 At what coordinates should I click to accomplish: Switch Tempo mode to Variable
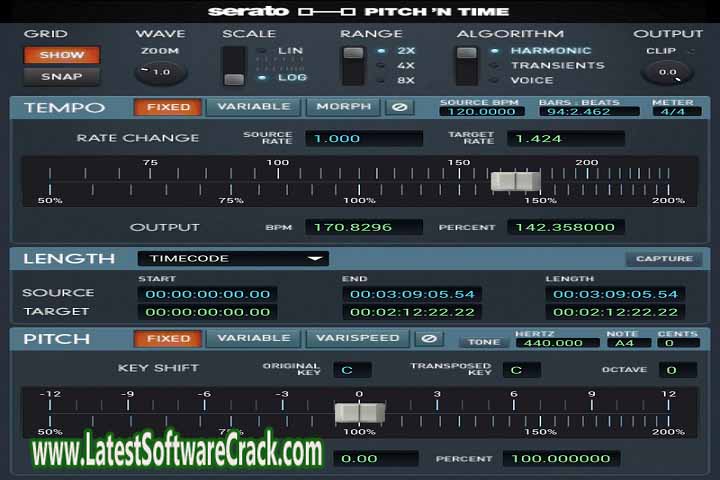point(253,107)
